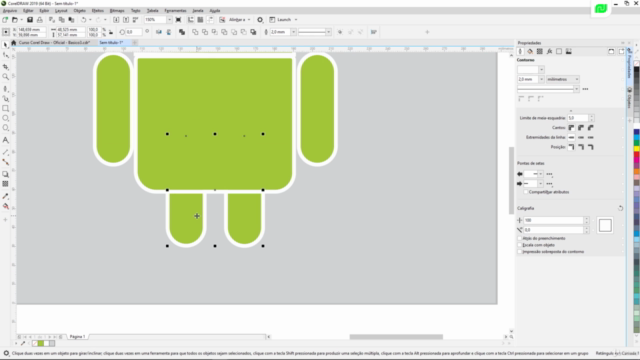Enable Atrás do preenchimento checkbox
This screenshot has width=640, height=360.
coord(520,238)
